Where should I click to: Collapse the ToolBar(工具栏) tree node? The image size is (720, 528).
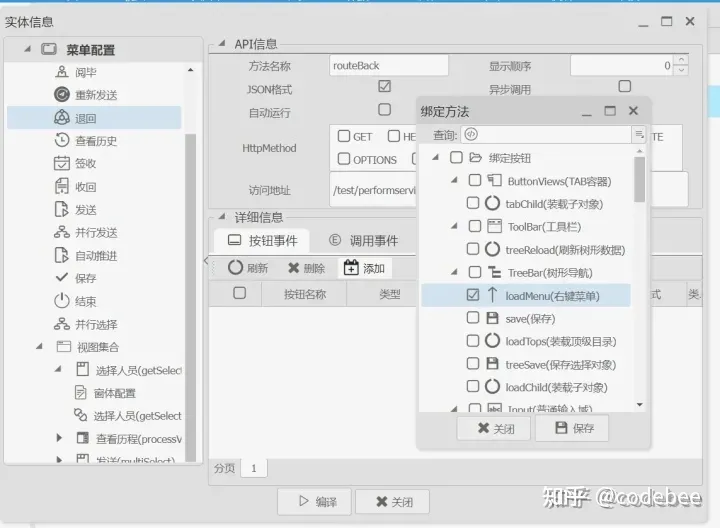[x=454, y=226]
